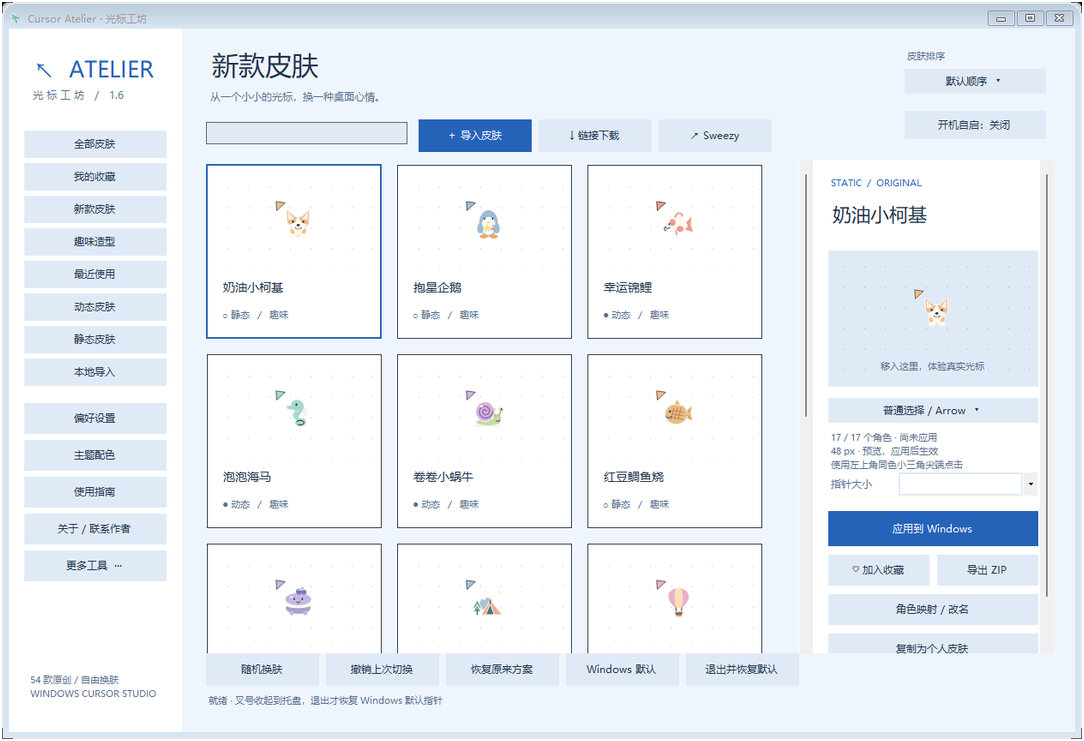Screen dimensions: 1084x741
Task: Open 我的收藏 favorites list
Action: coord(95,176)
